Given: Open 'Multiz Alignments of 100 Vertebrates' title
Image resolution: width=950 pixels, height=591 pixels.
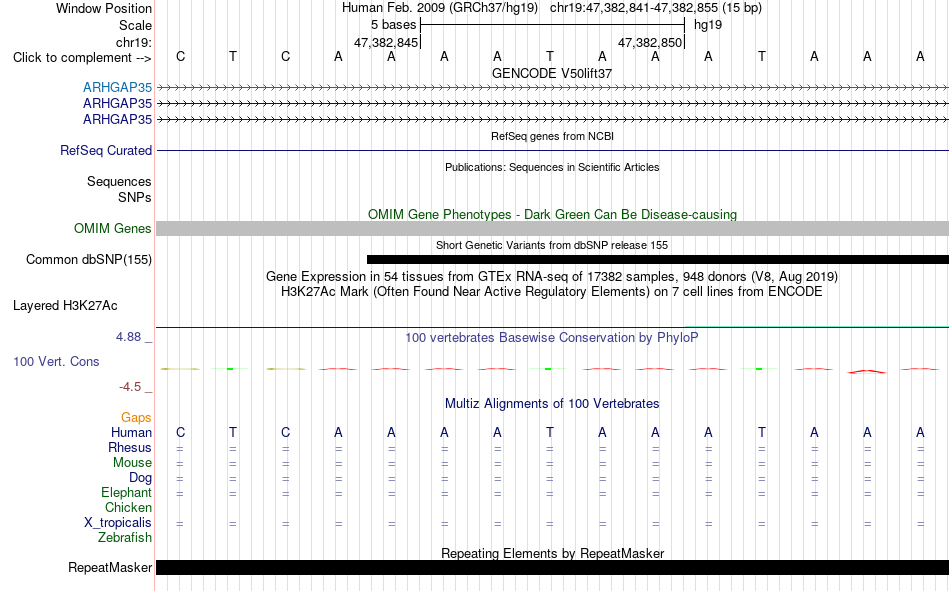Looking at the screenshot, I should pos(552,404).
